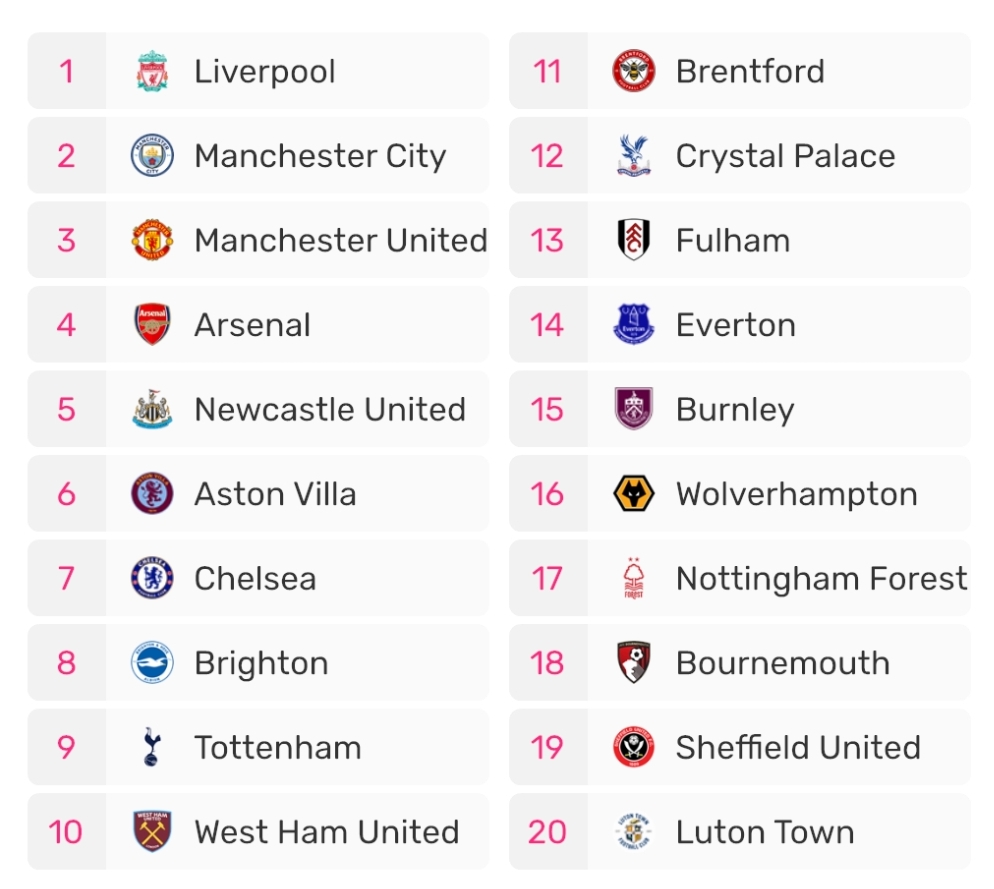Screen dimensions: 994x889
Task: Click the Newcastle United crest icon
Action: [152, 410]
